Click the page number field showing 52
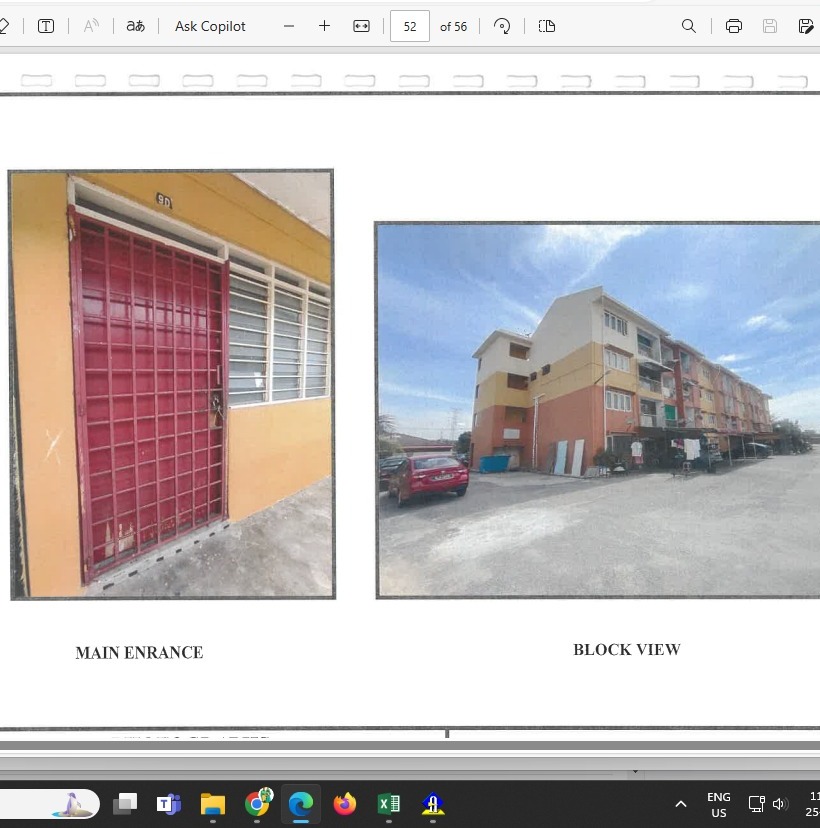The image size is (820, 828). pos(409,26)
